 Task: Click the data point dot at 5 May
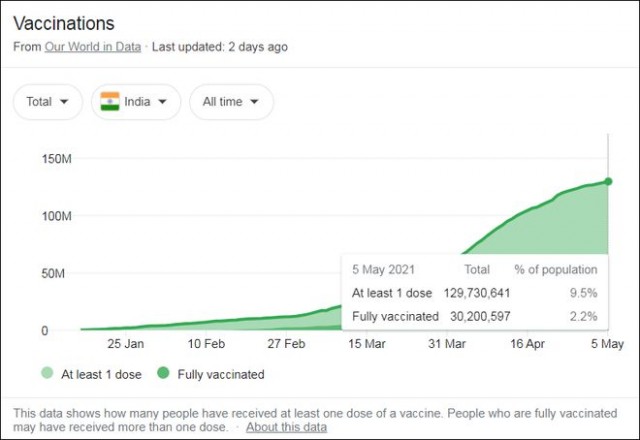(x=608, y=181)
